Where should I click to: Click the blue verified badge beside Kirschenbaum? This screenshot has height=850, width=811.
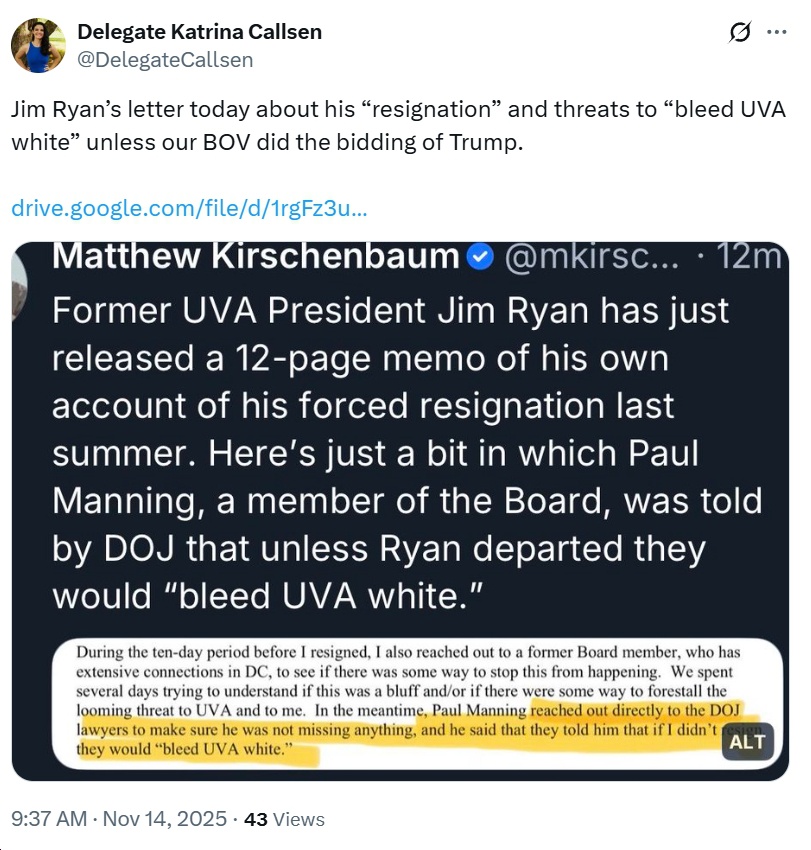tap(480, 256)
